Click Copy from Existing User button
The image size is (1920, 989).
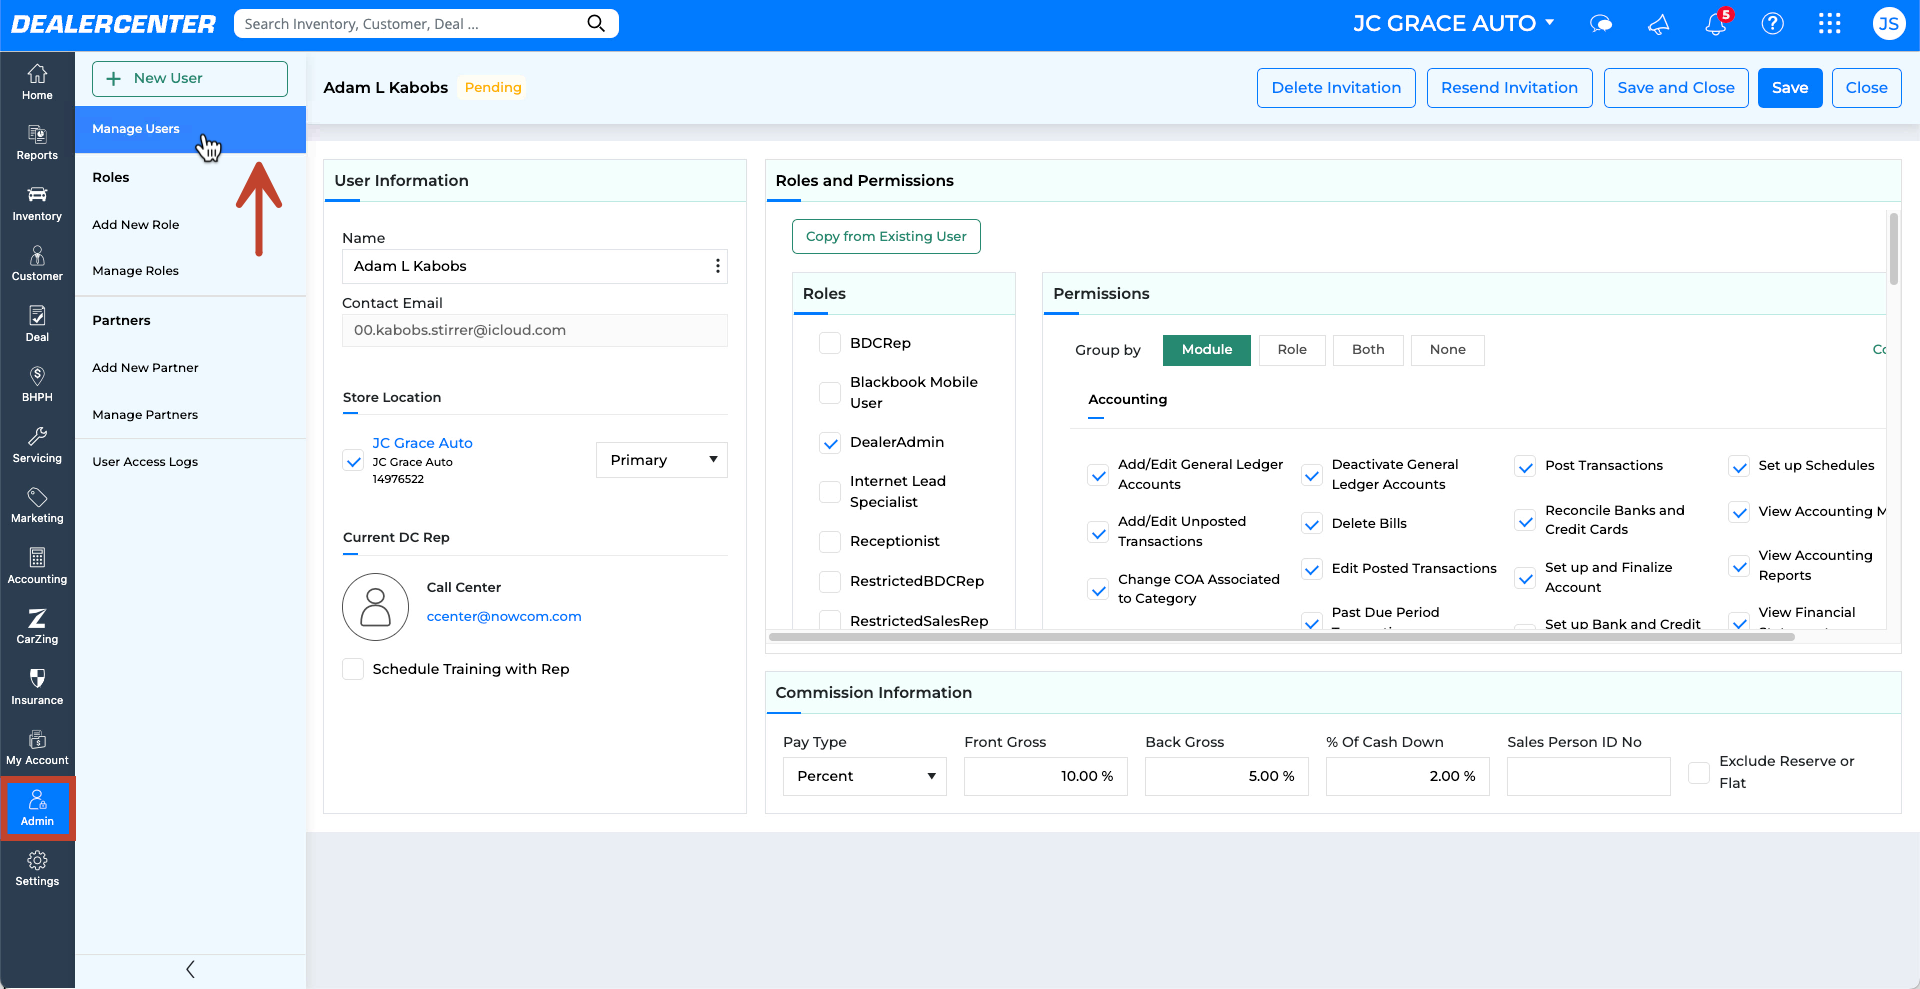[886, 237]
